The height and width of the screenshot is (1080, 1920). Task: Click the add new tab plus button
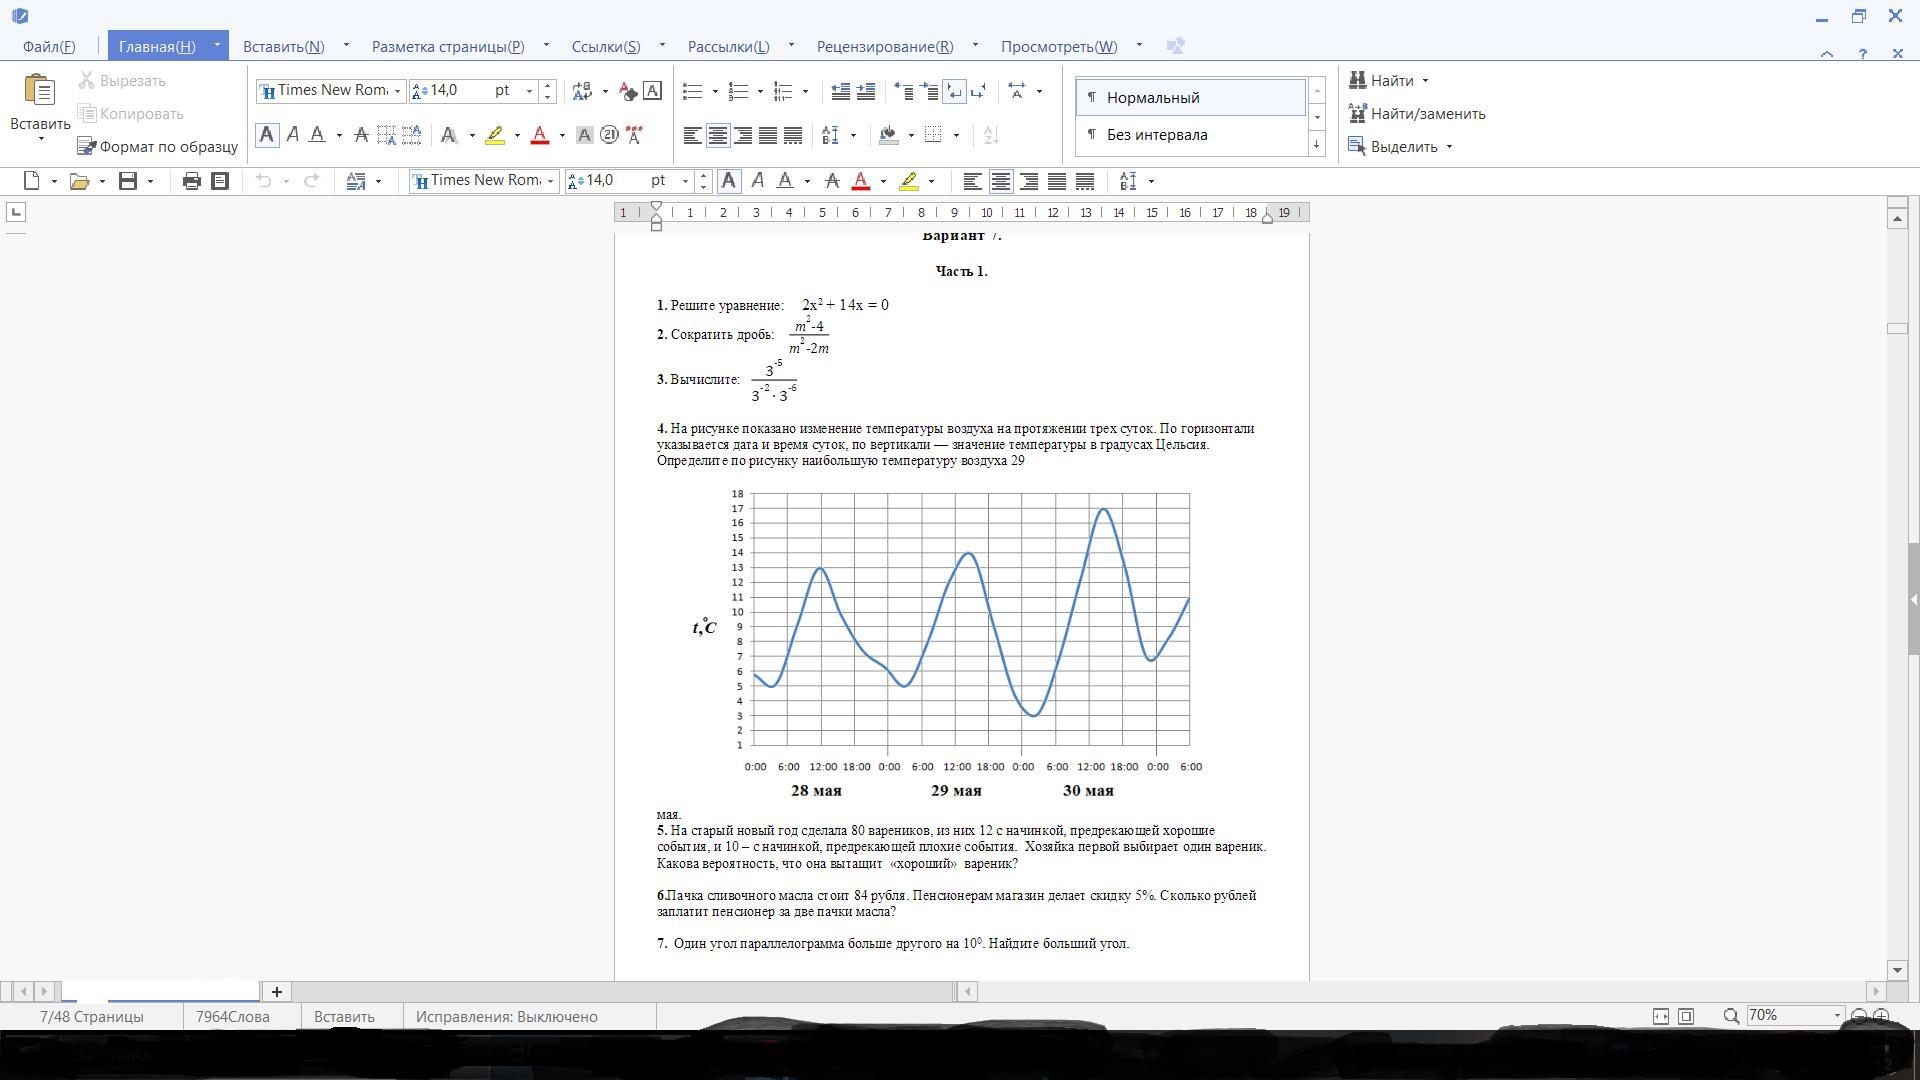pyautogui.click(x=277, y=992)
